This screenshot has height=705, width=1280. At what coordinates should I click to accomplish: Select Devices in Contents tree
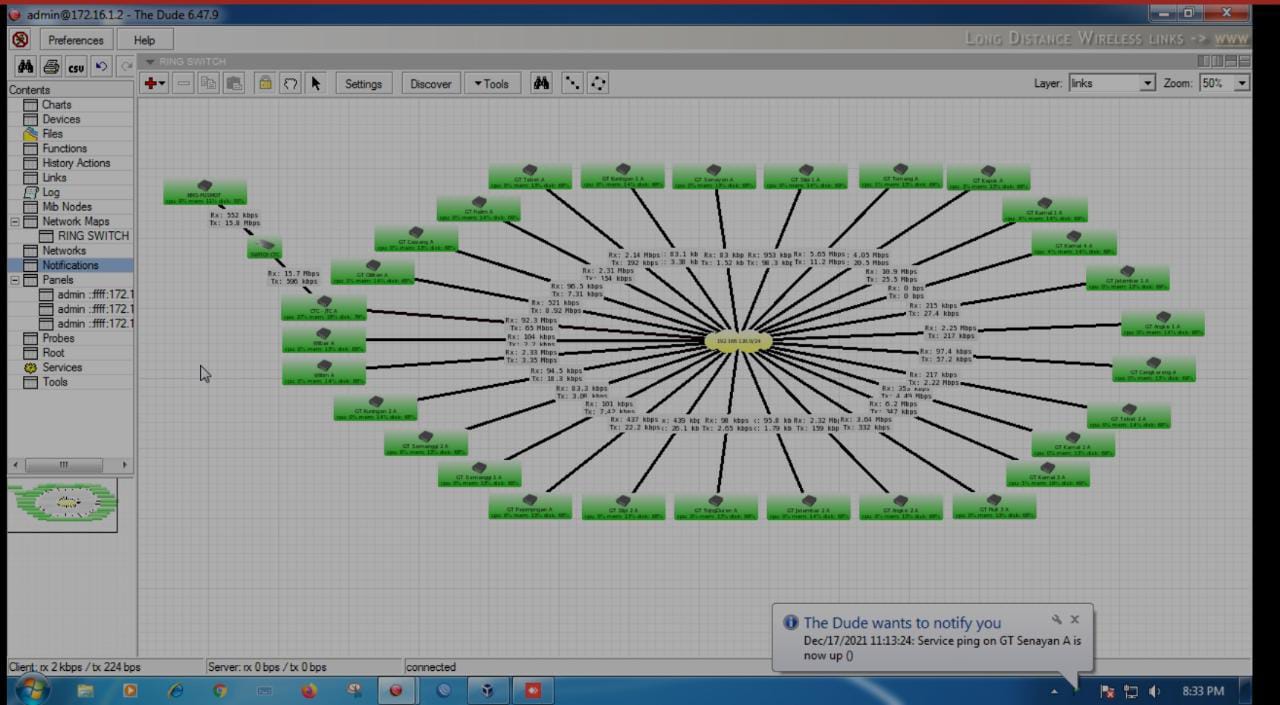(x=61, y=119)
